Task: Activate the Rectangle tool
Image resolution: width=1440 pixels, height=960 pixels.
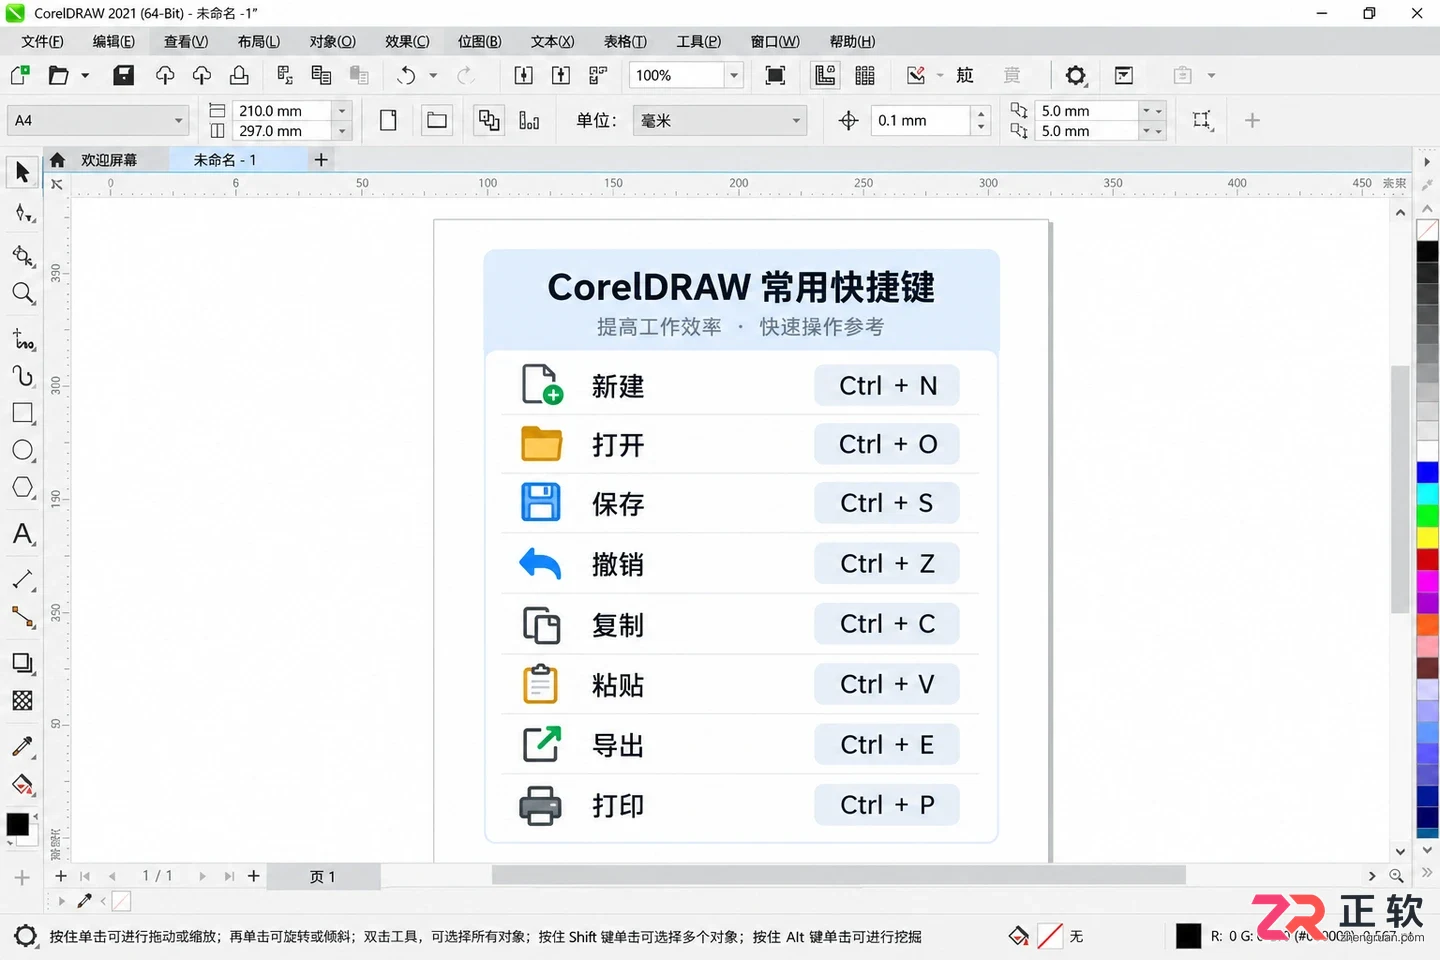Action: coord(22,413)
